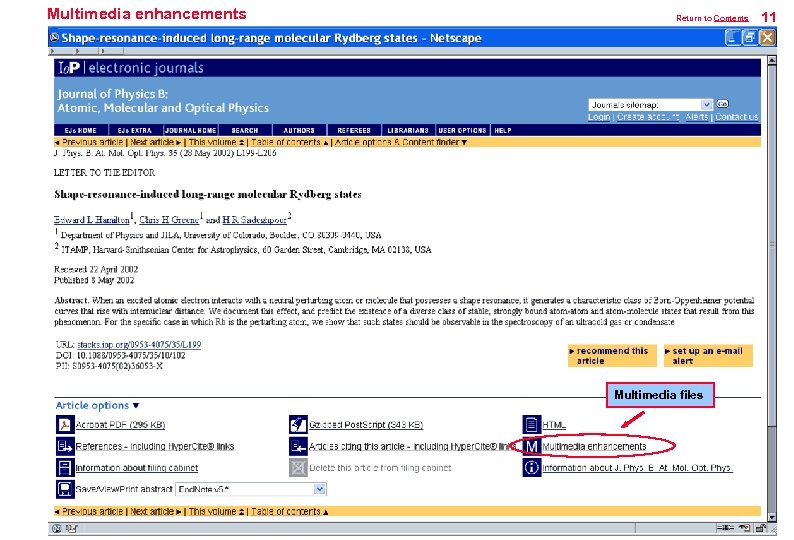Screen dimensions: 794x540
Task: Open References including HyperCite links text
Action: click(155, 446)
